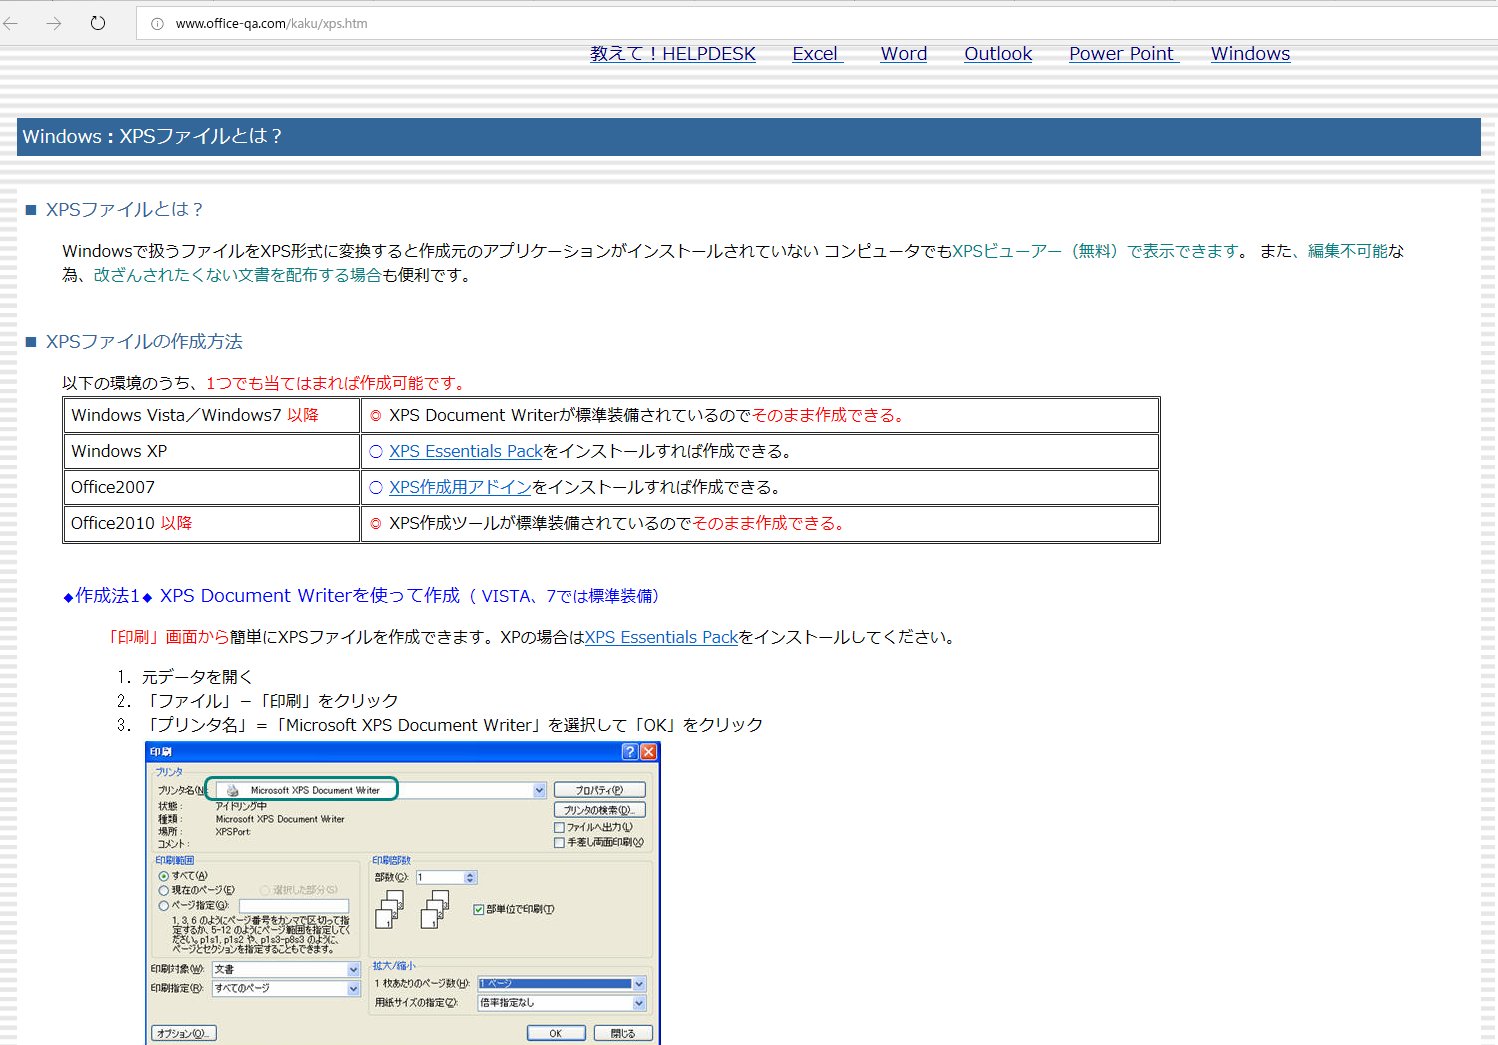Click XPS Essentials Pack link in 作成法1 paragraph
Screen dimensions: 1498x1045
(661, 637)
